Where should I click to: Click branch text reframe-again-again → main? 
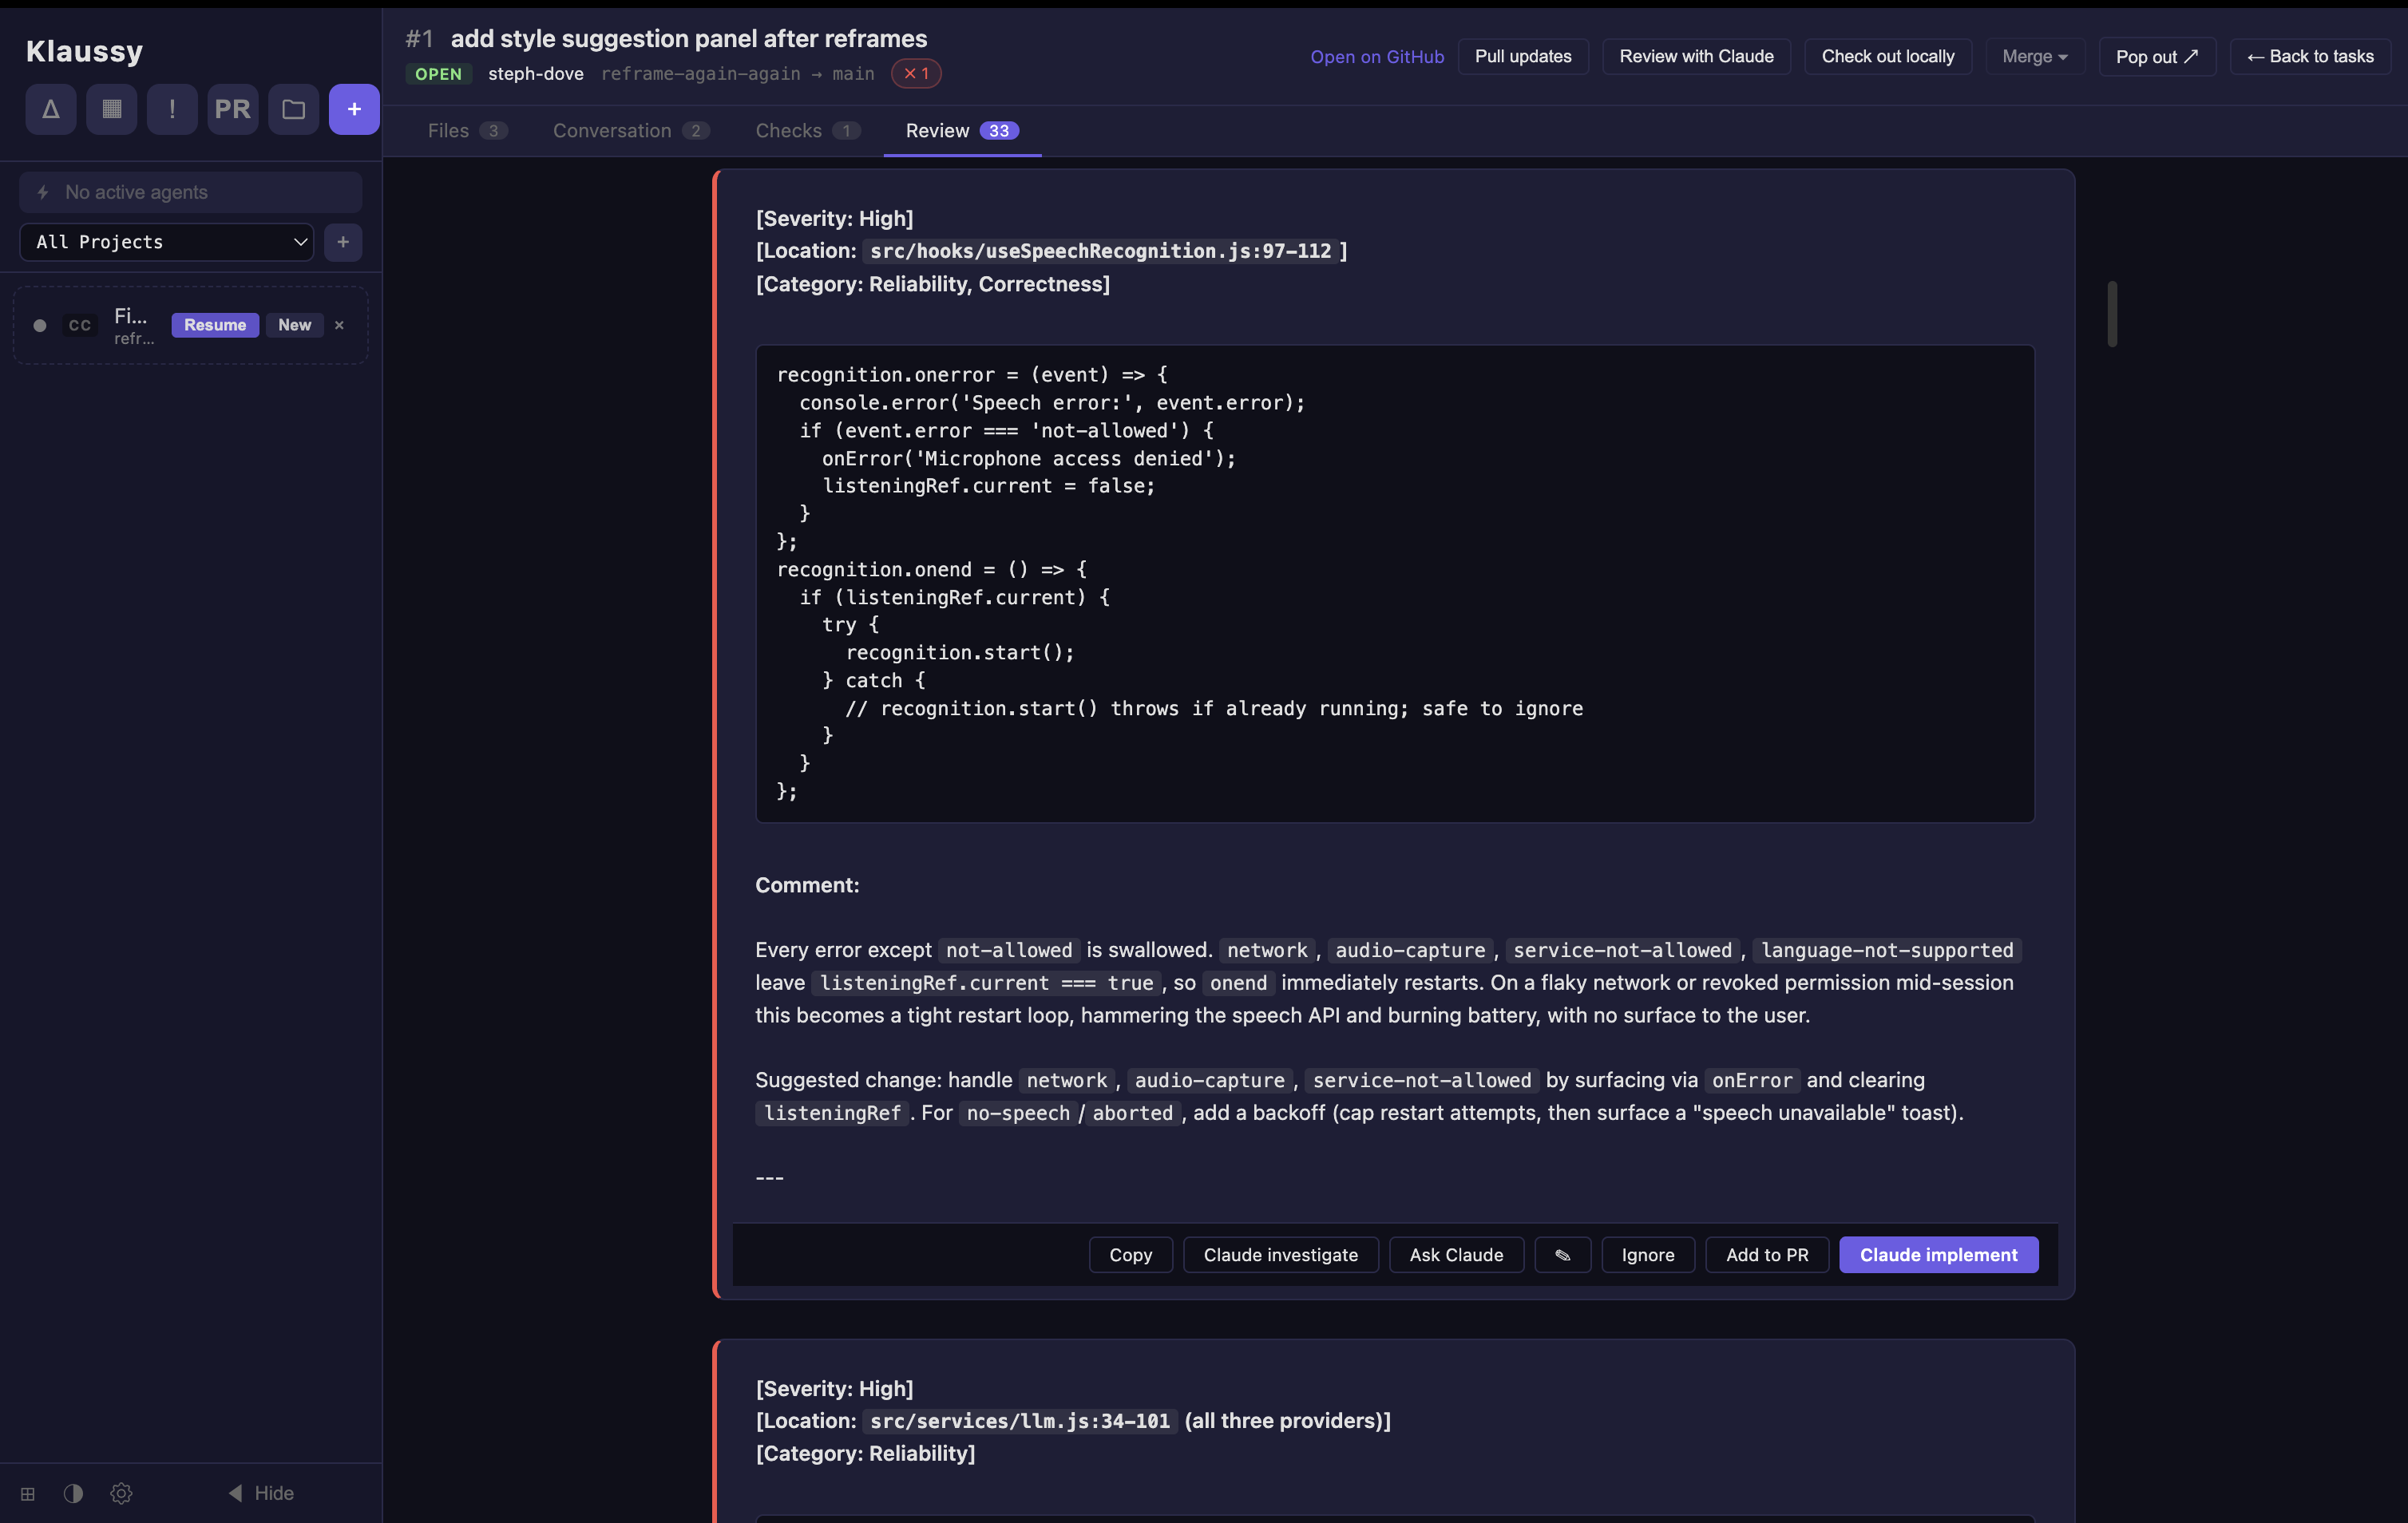coord(737,74)
